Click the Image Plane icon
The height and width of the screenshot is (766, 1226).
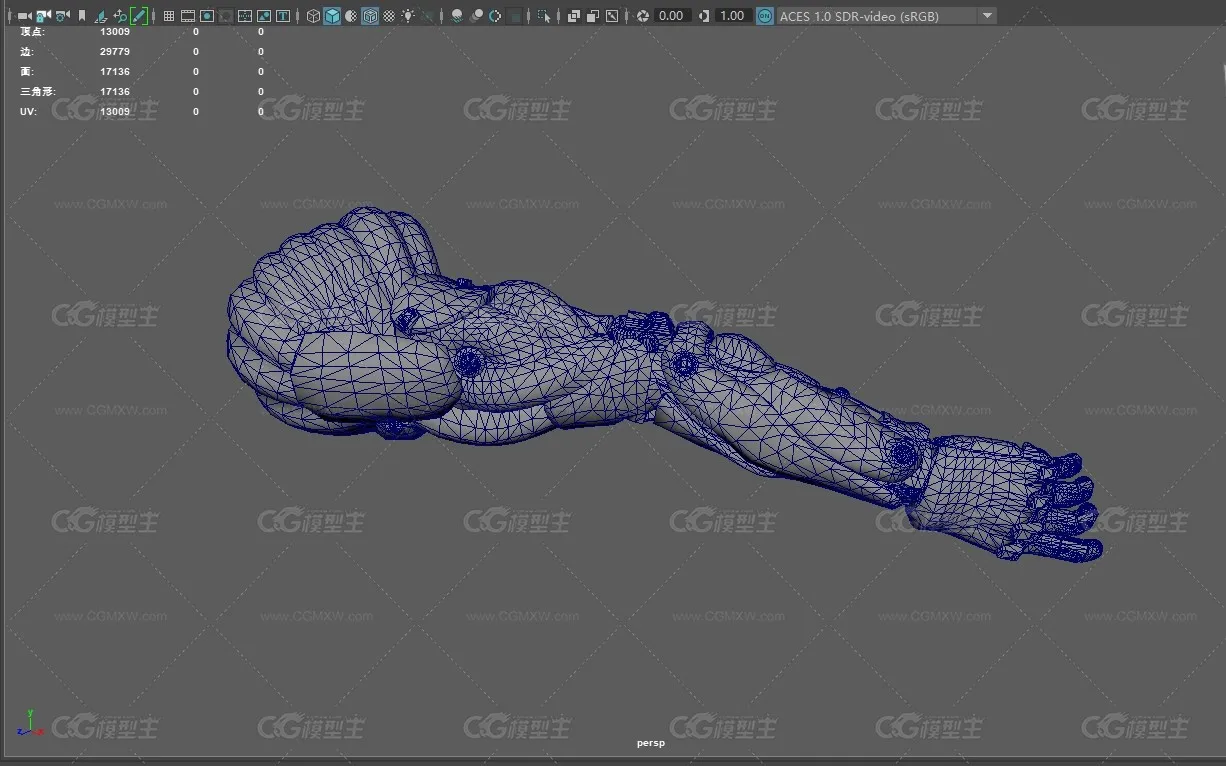[x=100, y=16]
